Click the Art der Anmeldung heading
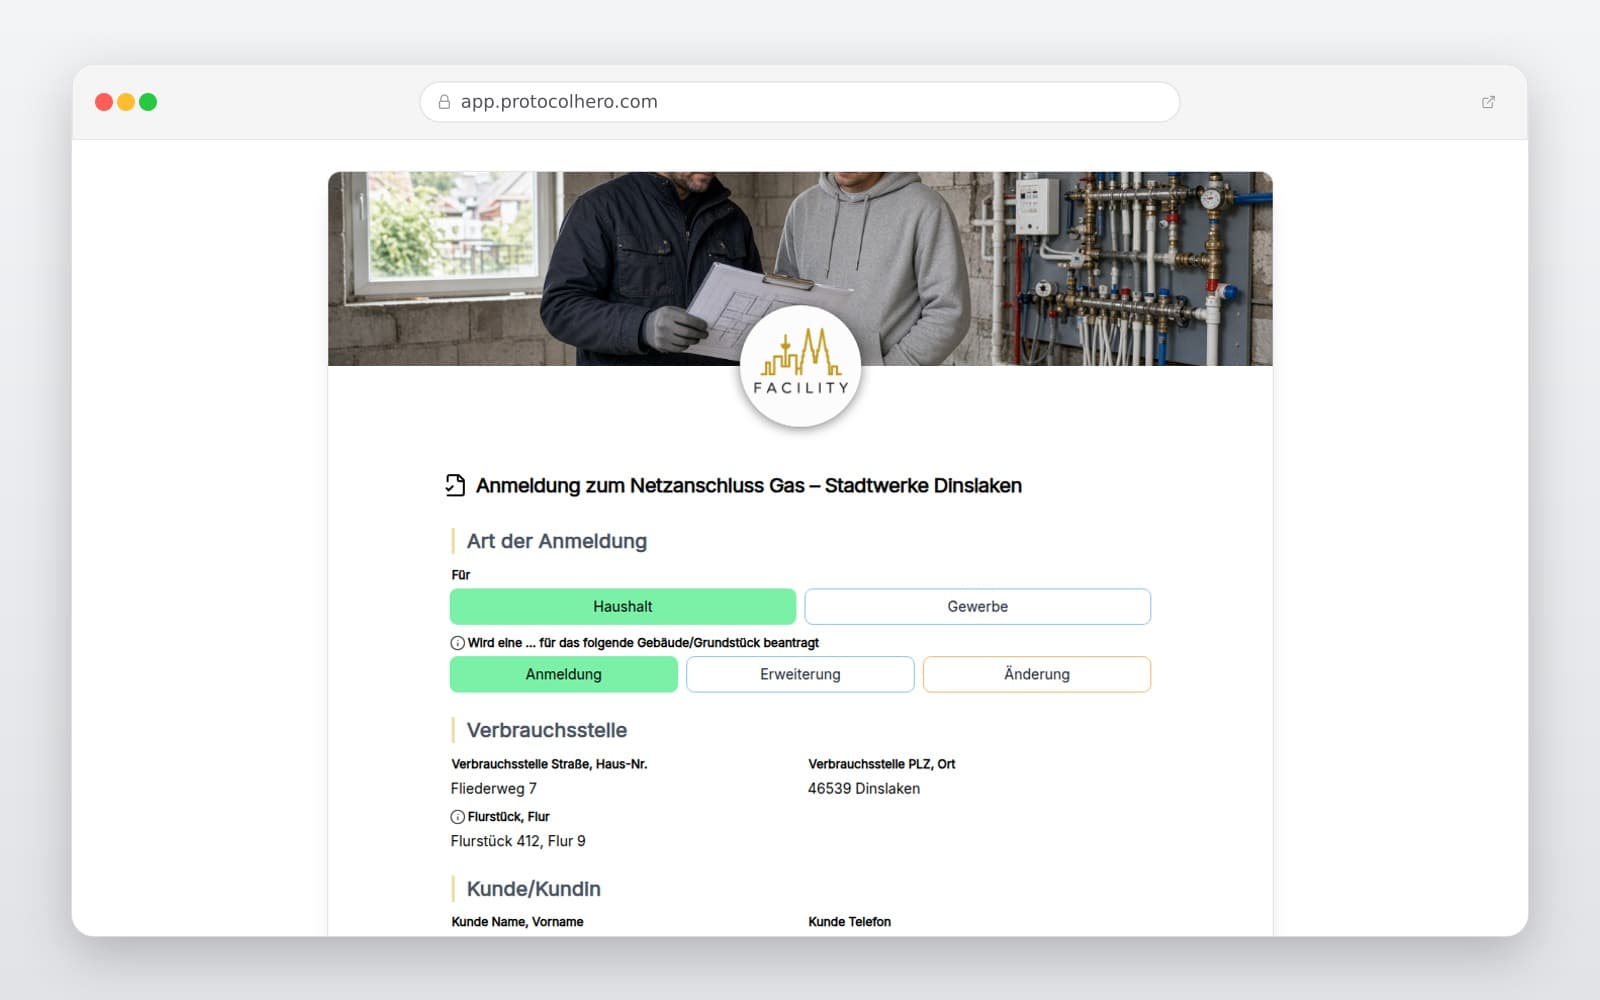1600x1000 pixels. [557, 541]
